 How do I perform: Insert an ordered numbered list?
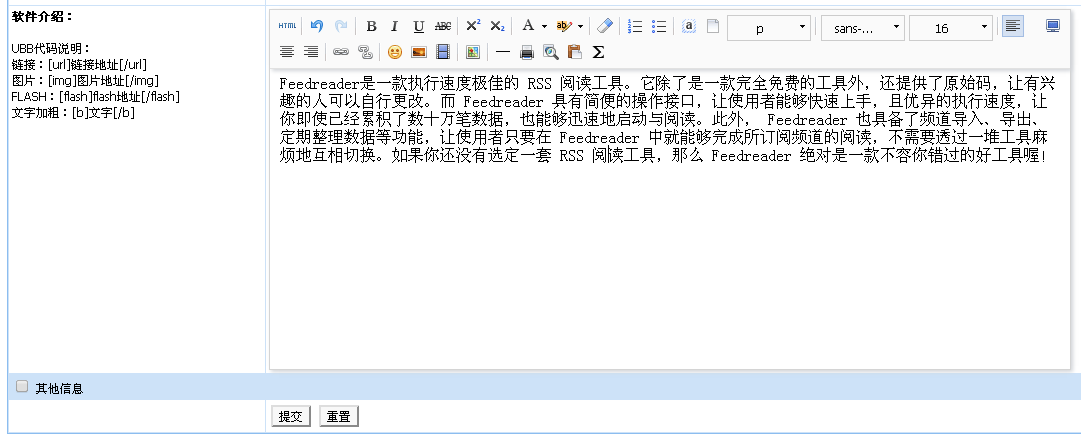pos(634,27)
